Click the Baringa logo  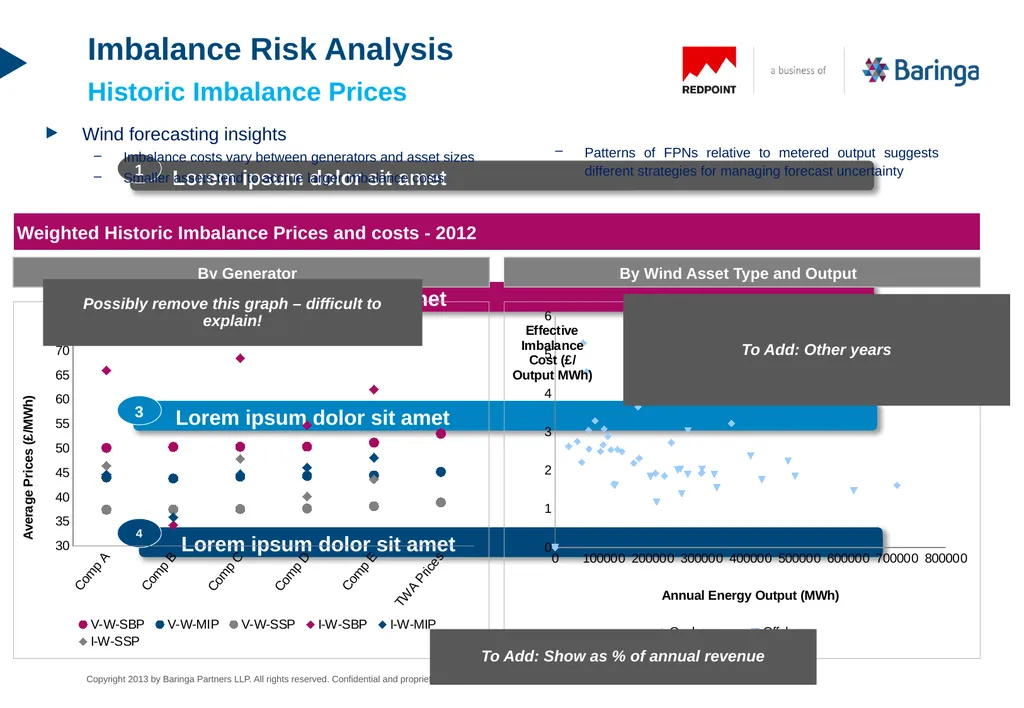point(921,71)
